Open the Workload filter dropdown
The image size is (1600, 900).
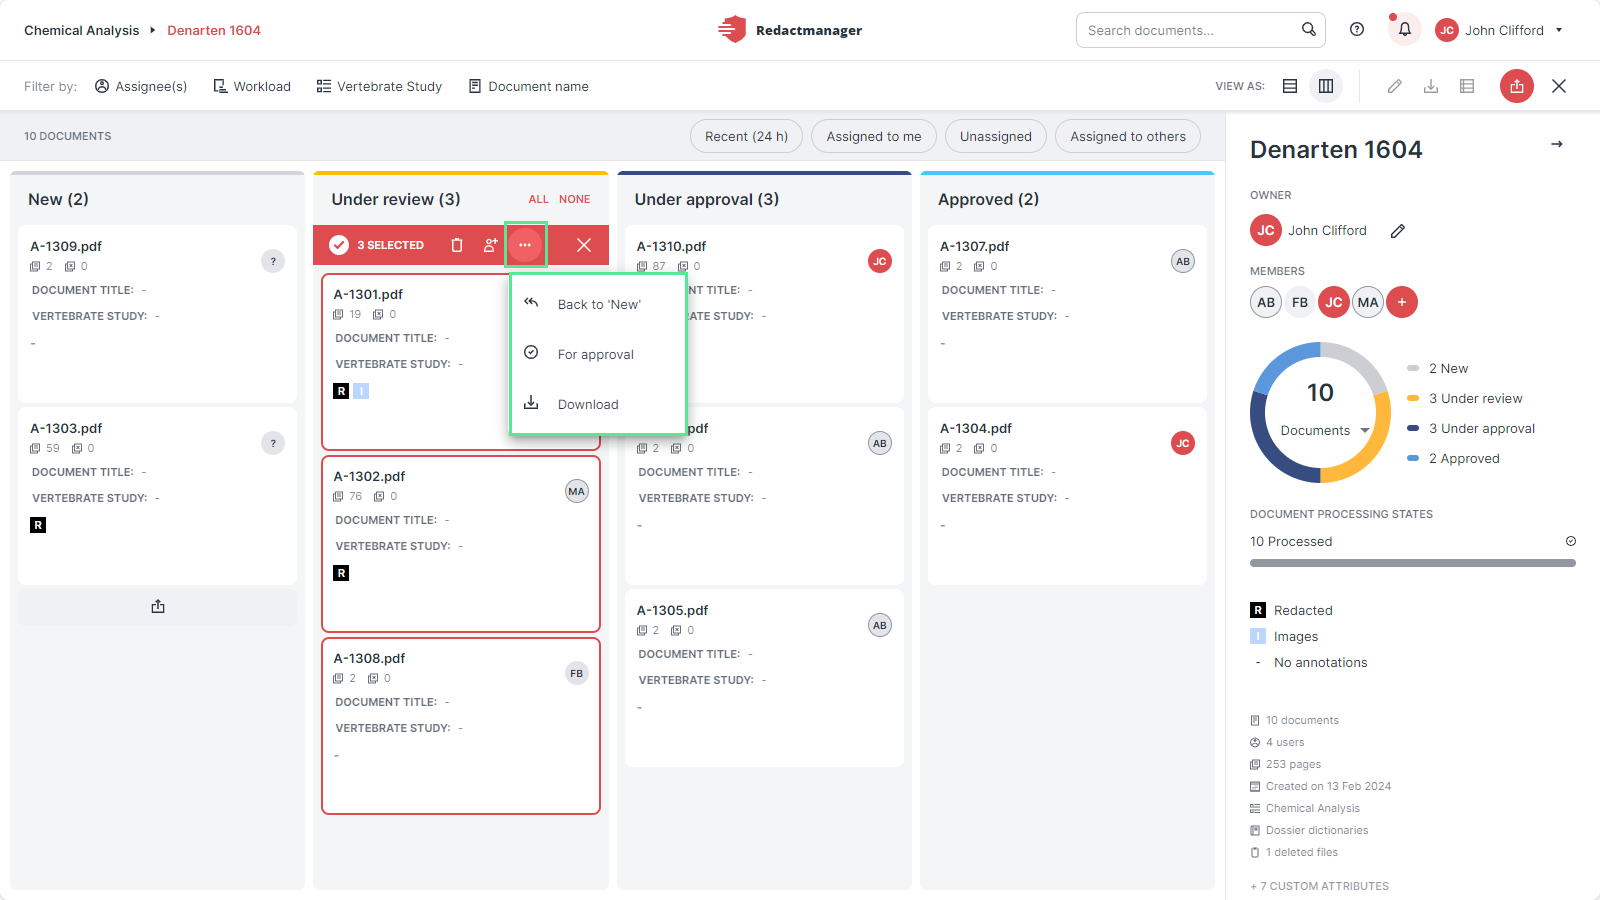point(252,86)
